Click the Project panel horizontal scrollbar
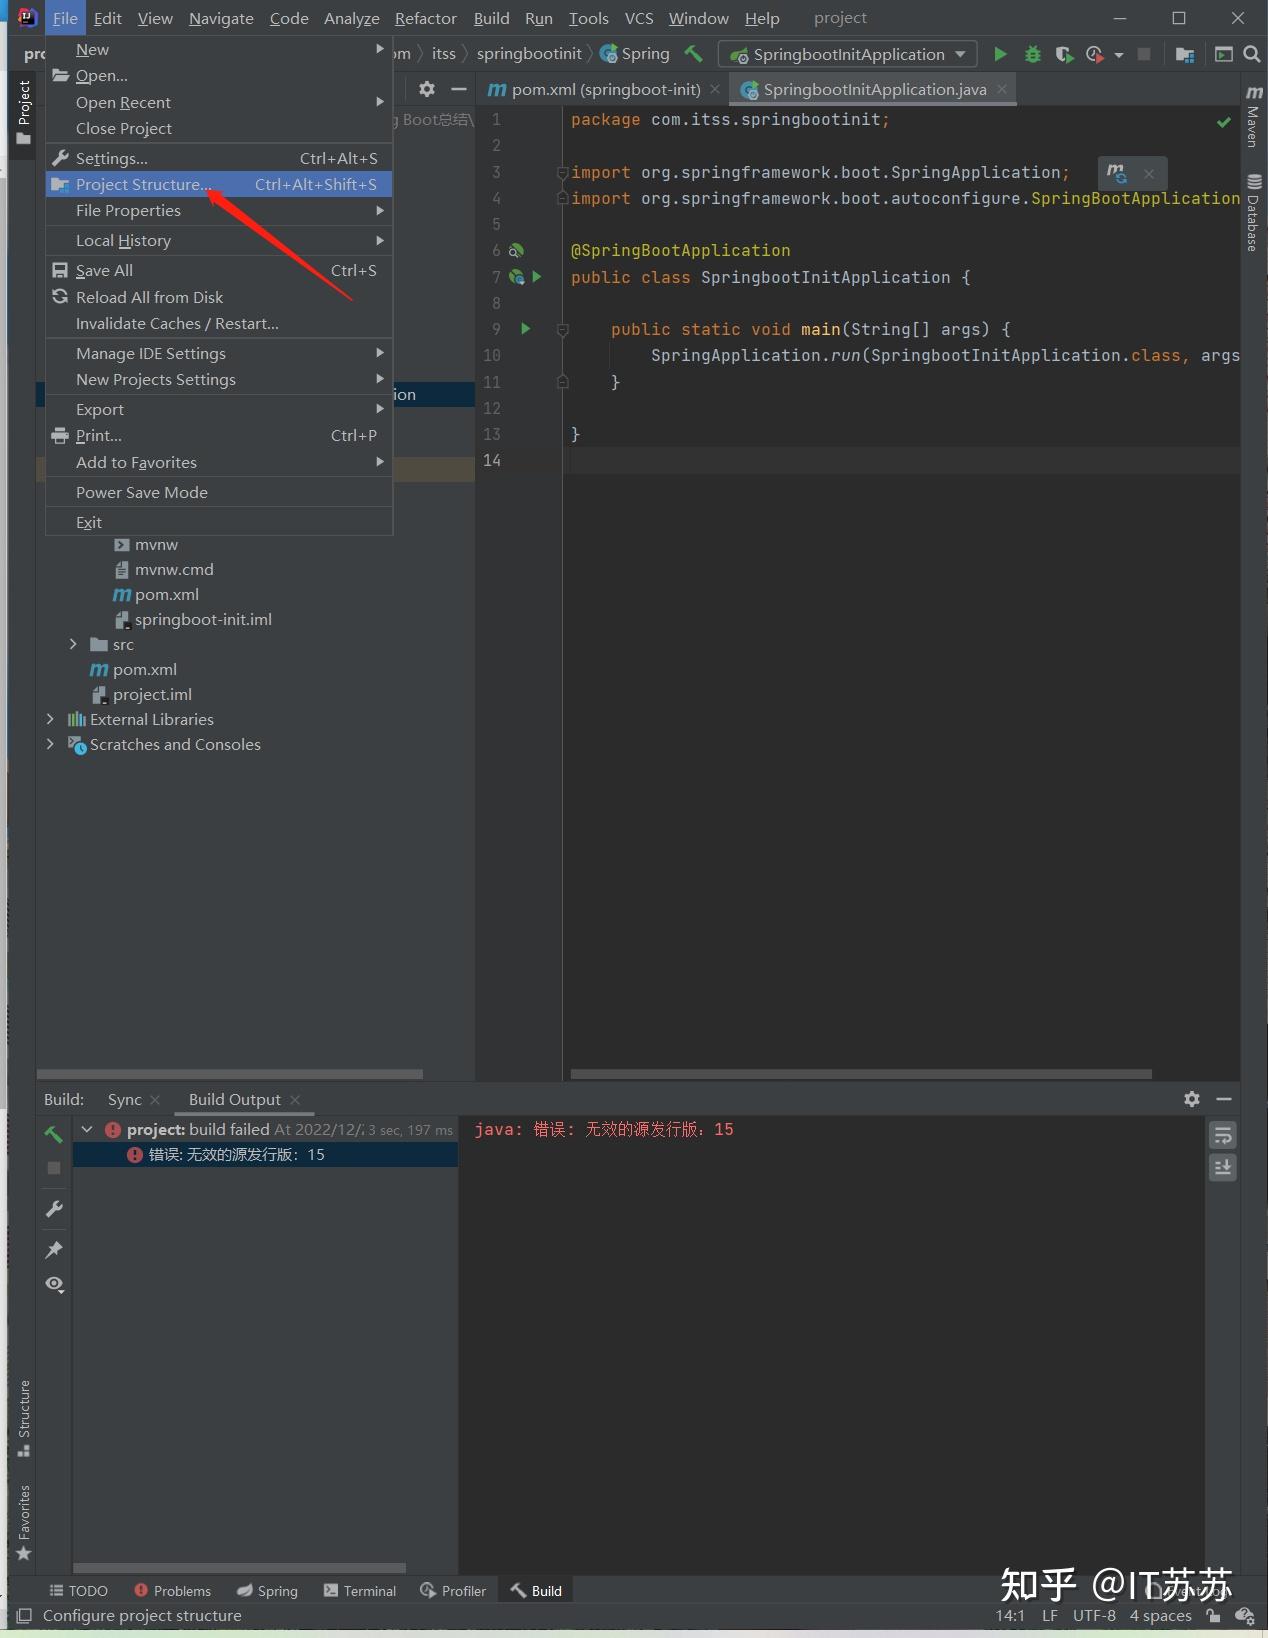The height and width of the screenshot is (1638, 1268). (x=230, y=1074)
